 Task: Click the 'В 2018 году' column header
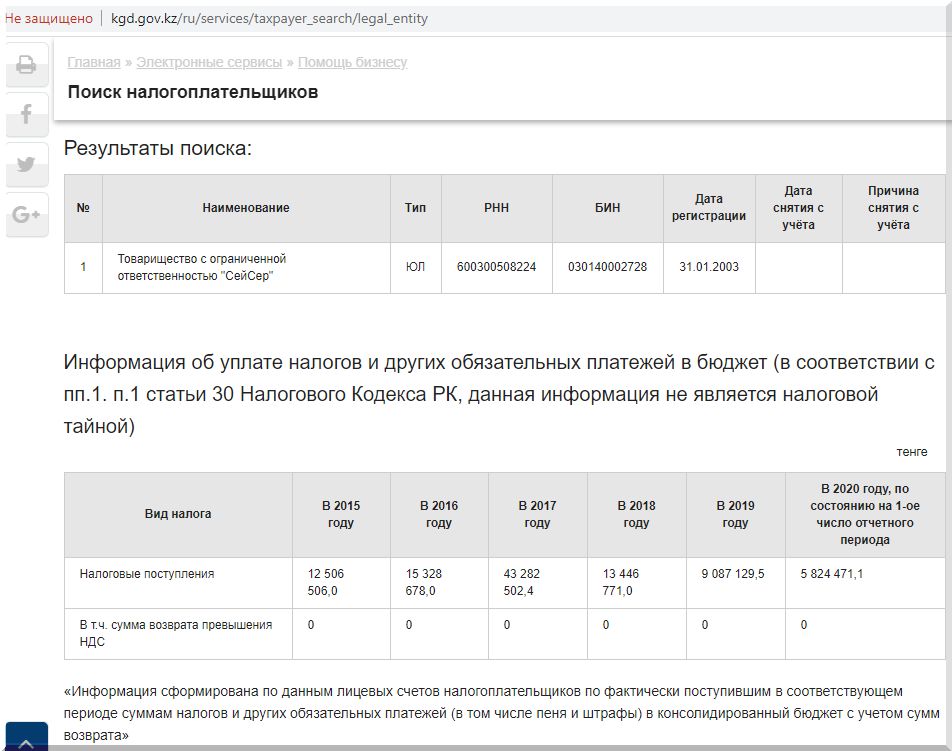click(x=636, y=514)
